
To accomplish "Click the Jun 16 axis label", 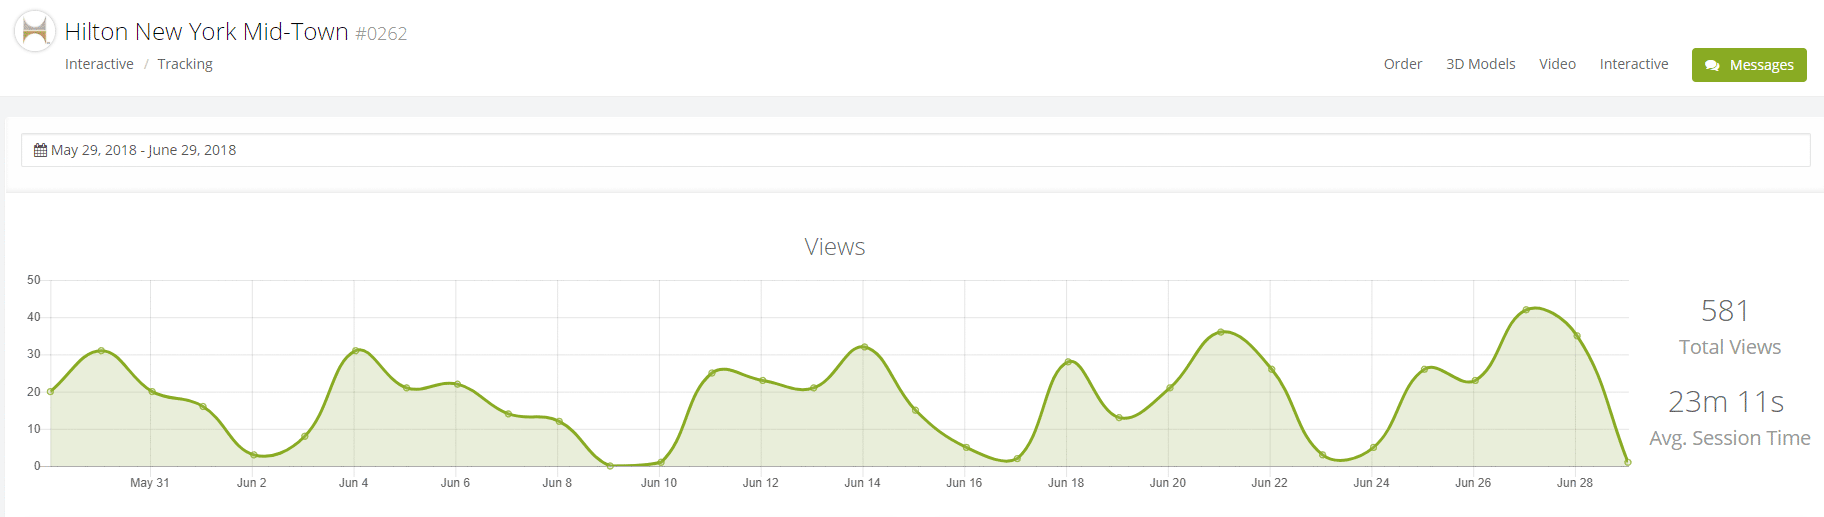I will pos(964,483).
